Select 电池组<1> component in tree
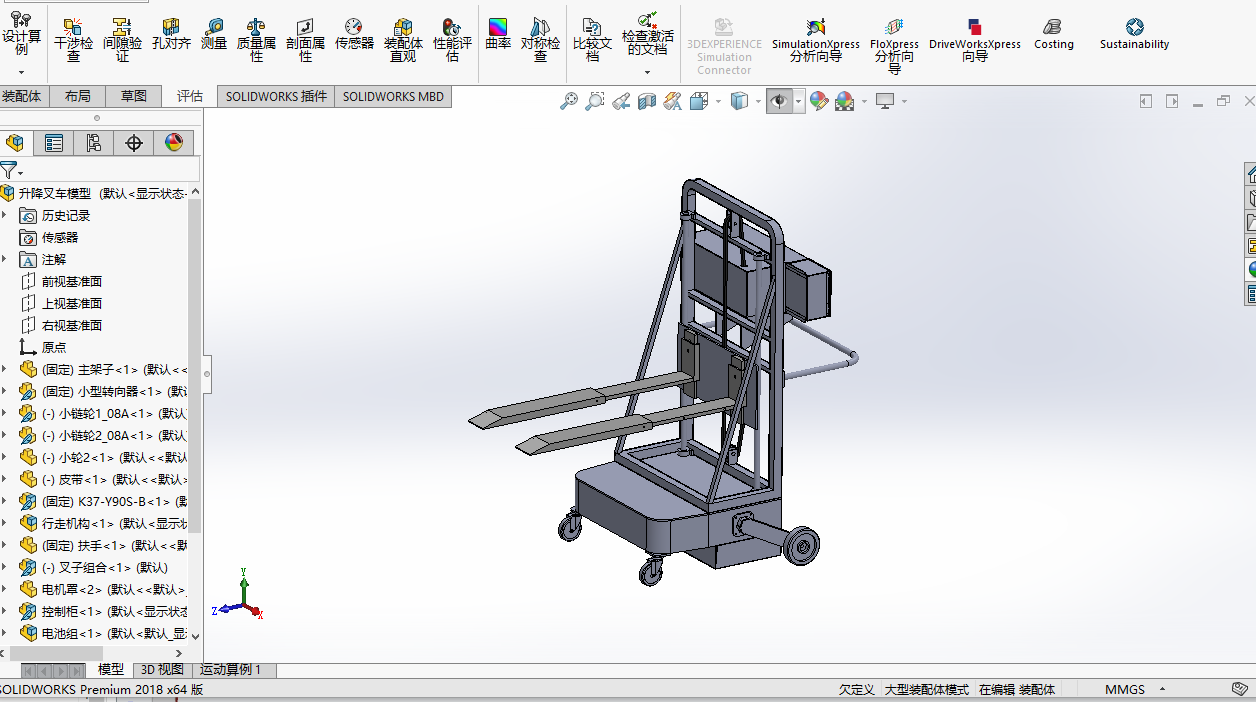1256x702 pixels. pos(104,633)
